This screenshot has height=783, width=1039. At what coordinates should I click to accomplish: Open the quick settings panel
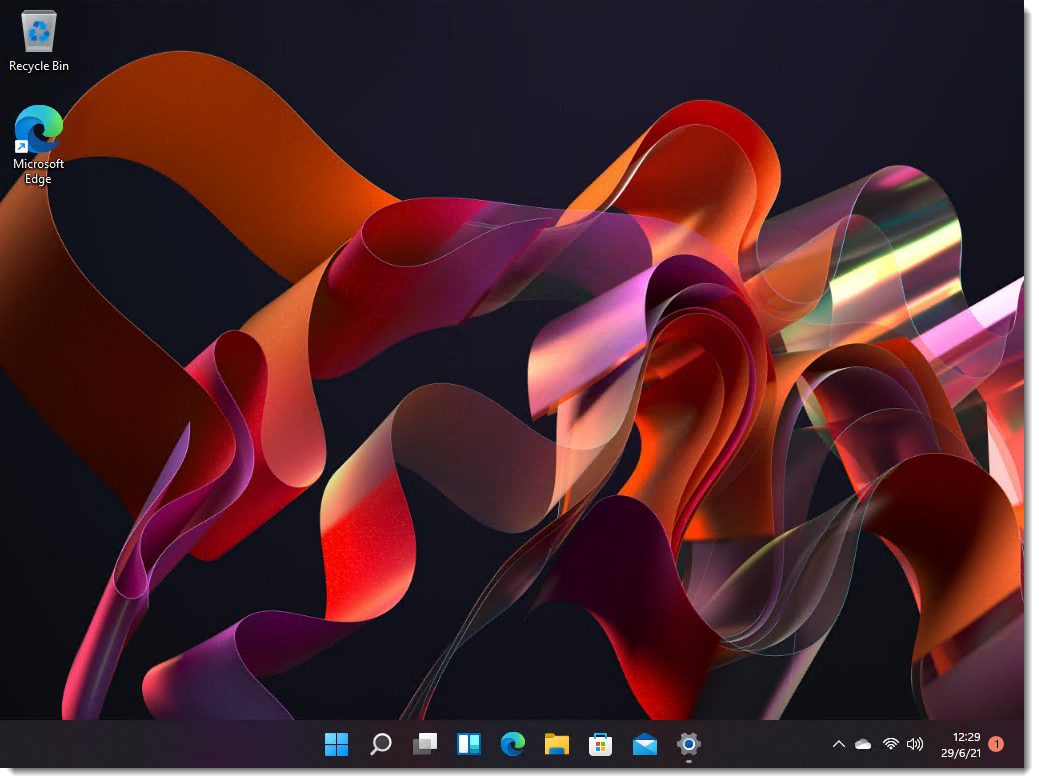901,744
